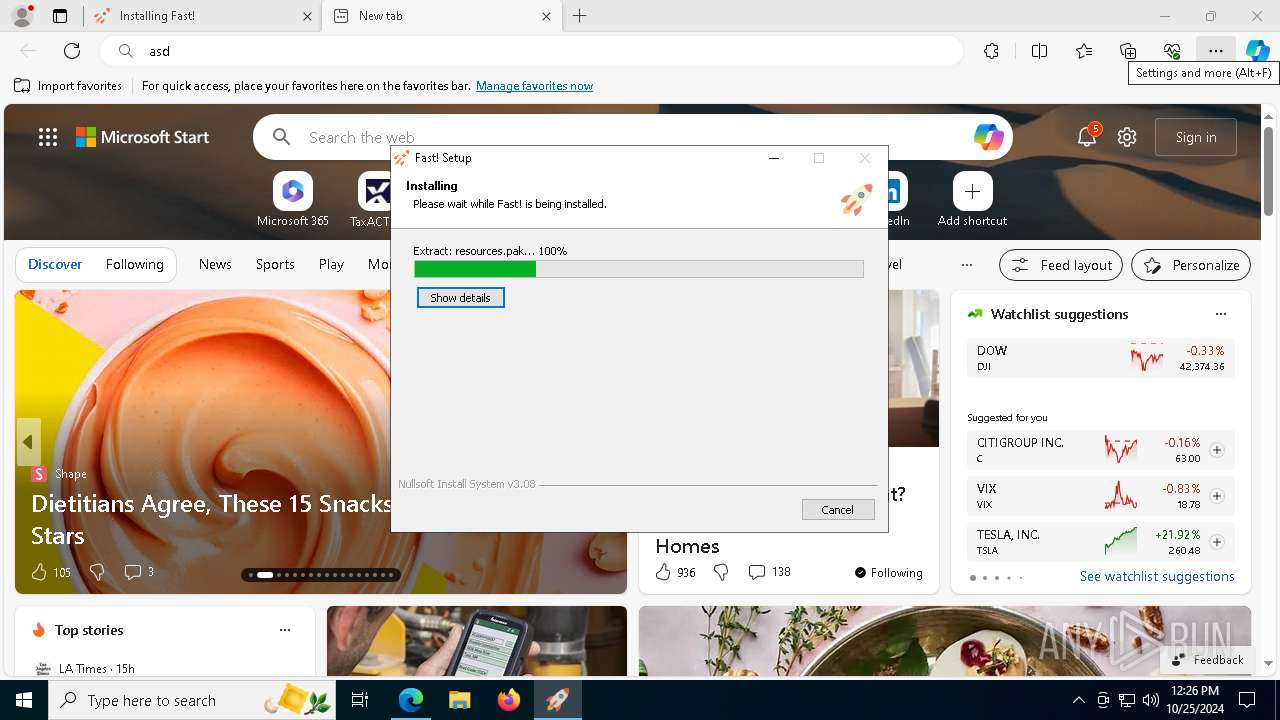Open browser Extensions icon
Image resolution: width=1280 pixels, height=720 pixels.
coord(991,51)
